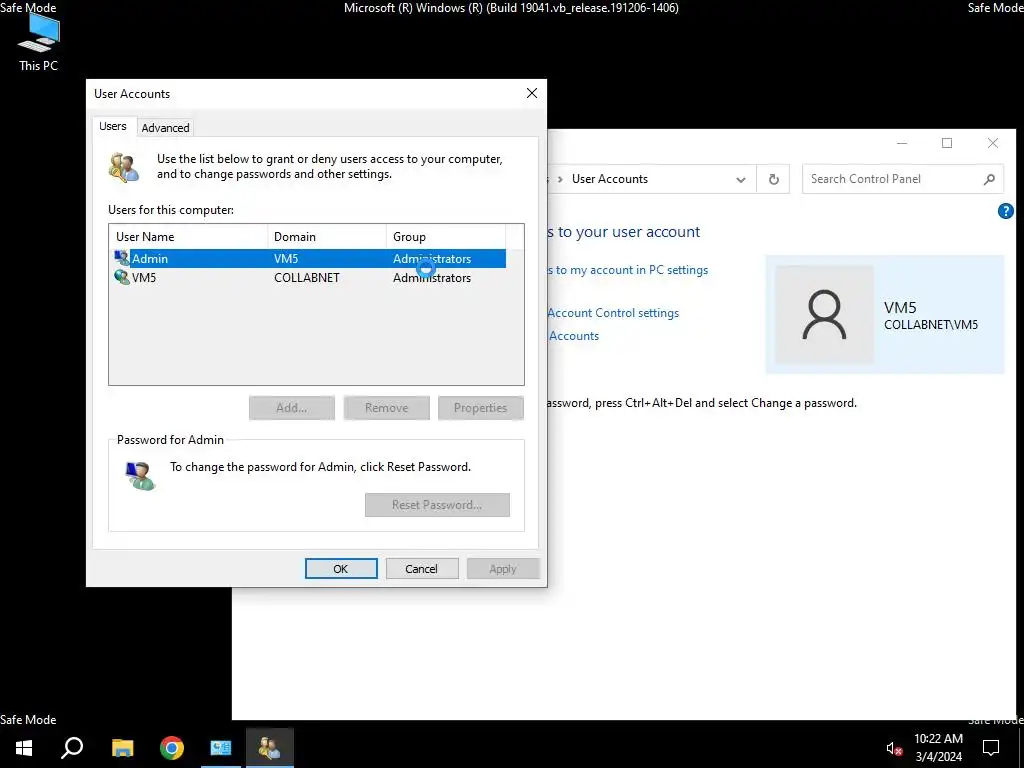Open File Explorer from taskbar
The image size is (1024, 768).
point(123,748)
